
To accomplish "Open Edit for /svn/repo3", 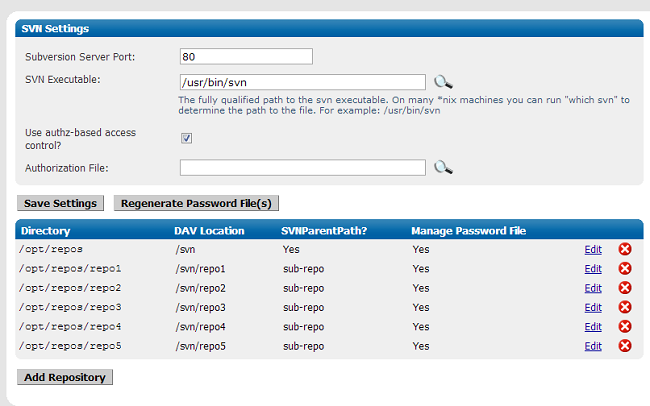I will tap(593, 308).
